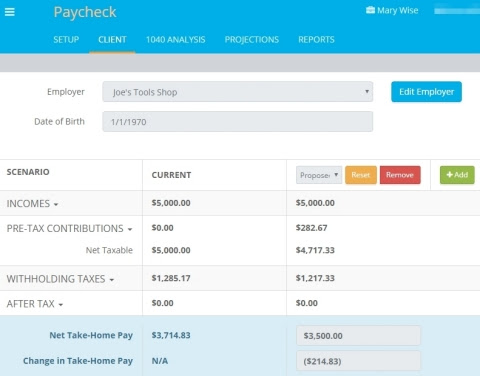Expand the PRE-TAX CONTRIBUTIONS section
Image resolution: width=480 pixels, height=376 pixels.
pos(69,228)
